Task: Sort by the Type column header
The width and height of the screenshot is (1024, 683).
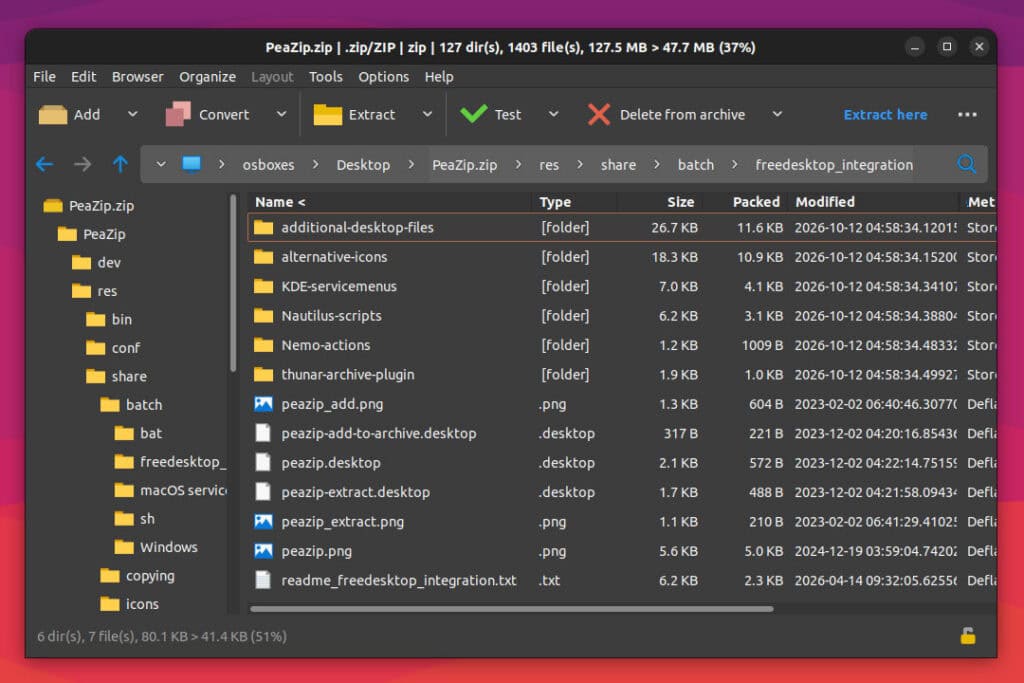Action: (x=555, y=202)
